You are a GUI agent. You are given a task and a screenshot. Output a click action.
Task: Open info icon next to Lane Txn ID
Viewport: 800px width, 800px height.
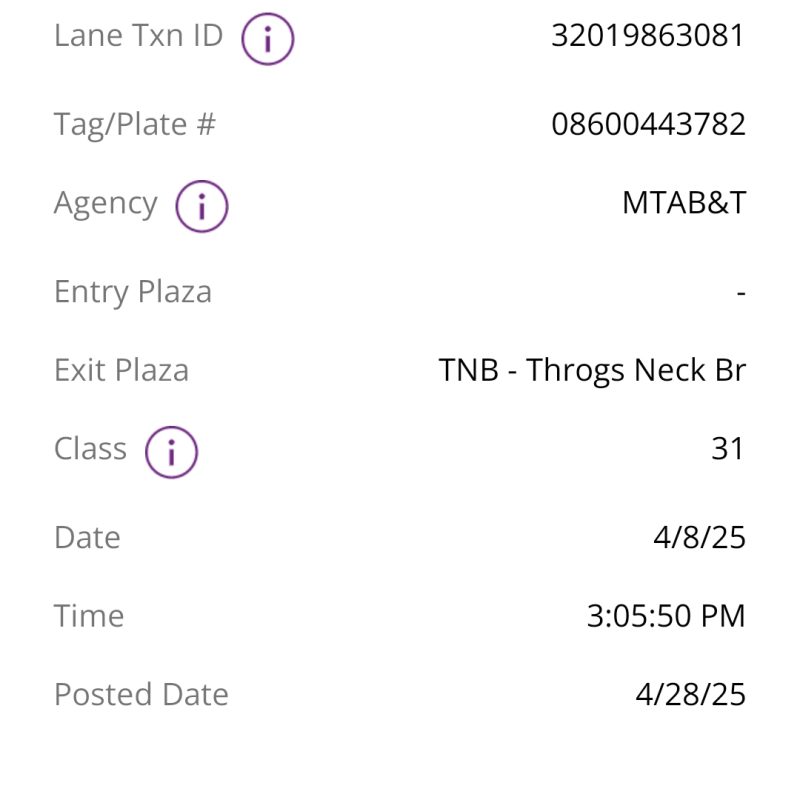(x=267, y=39)
